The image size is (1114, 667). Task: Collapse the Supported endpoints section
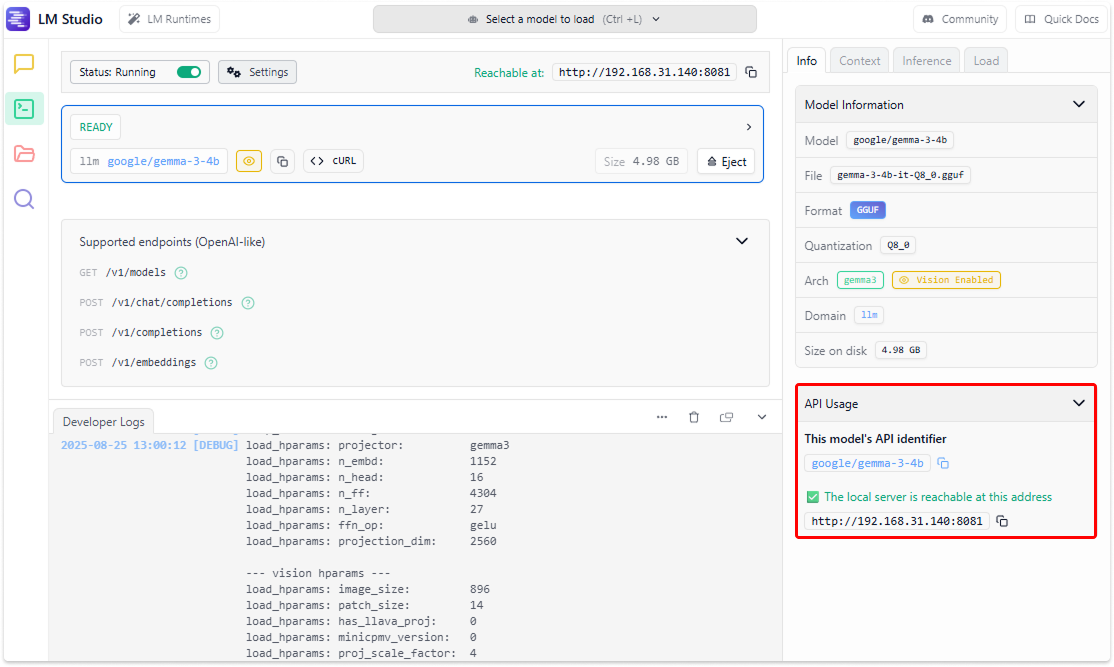pos(742,241)
